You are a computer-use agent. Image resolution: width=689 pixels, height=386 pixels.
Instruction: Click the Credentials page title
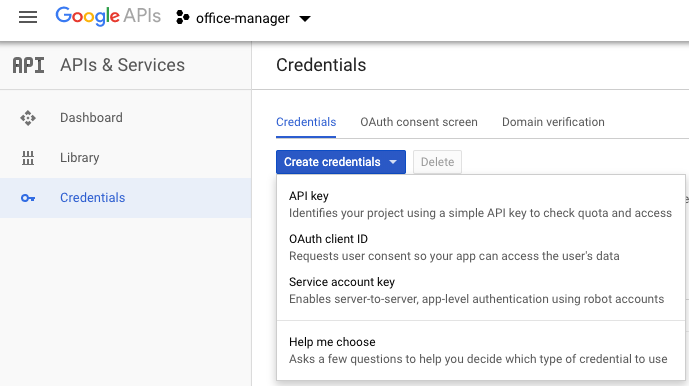click(321, 65)
